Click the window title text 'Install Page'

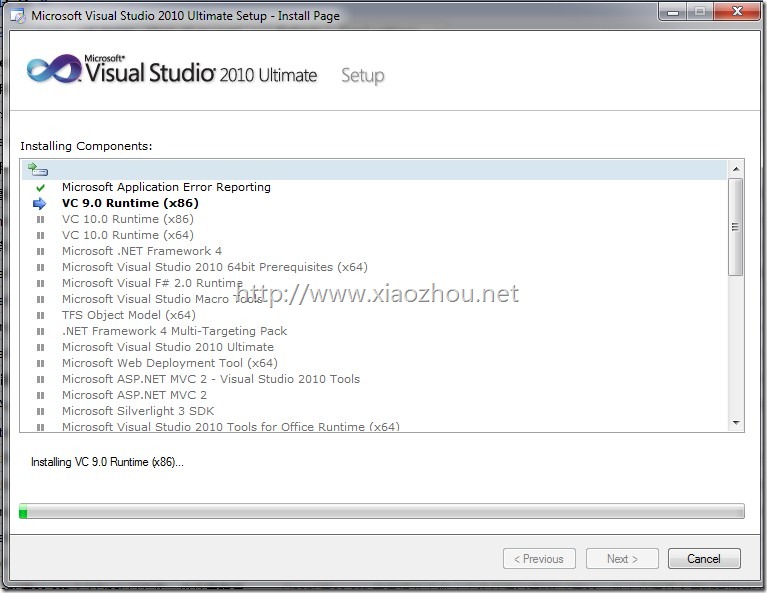pyautogui.click(x=309, y=16)
